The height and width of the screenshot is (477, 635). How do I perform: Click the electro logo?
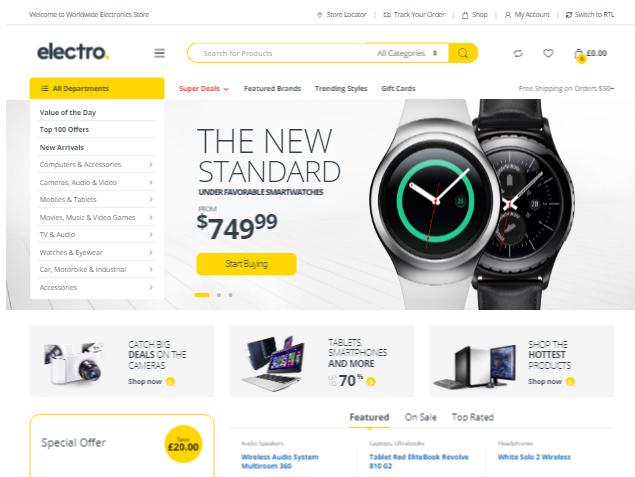[x=73, y=52]
